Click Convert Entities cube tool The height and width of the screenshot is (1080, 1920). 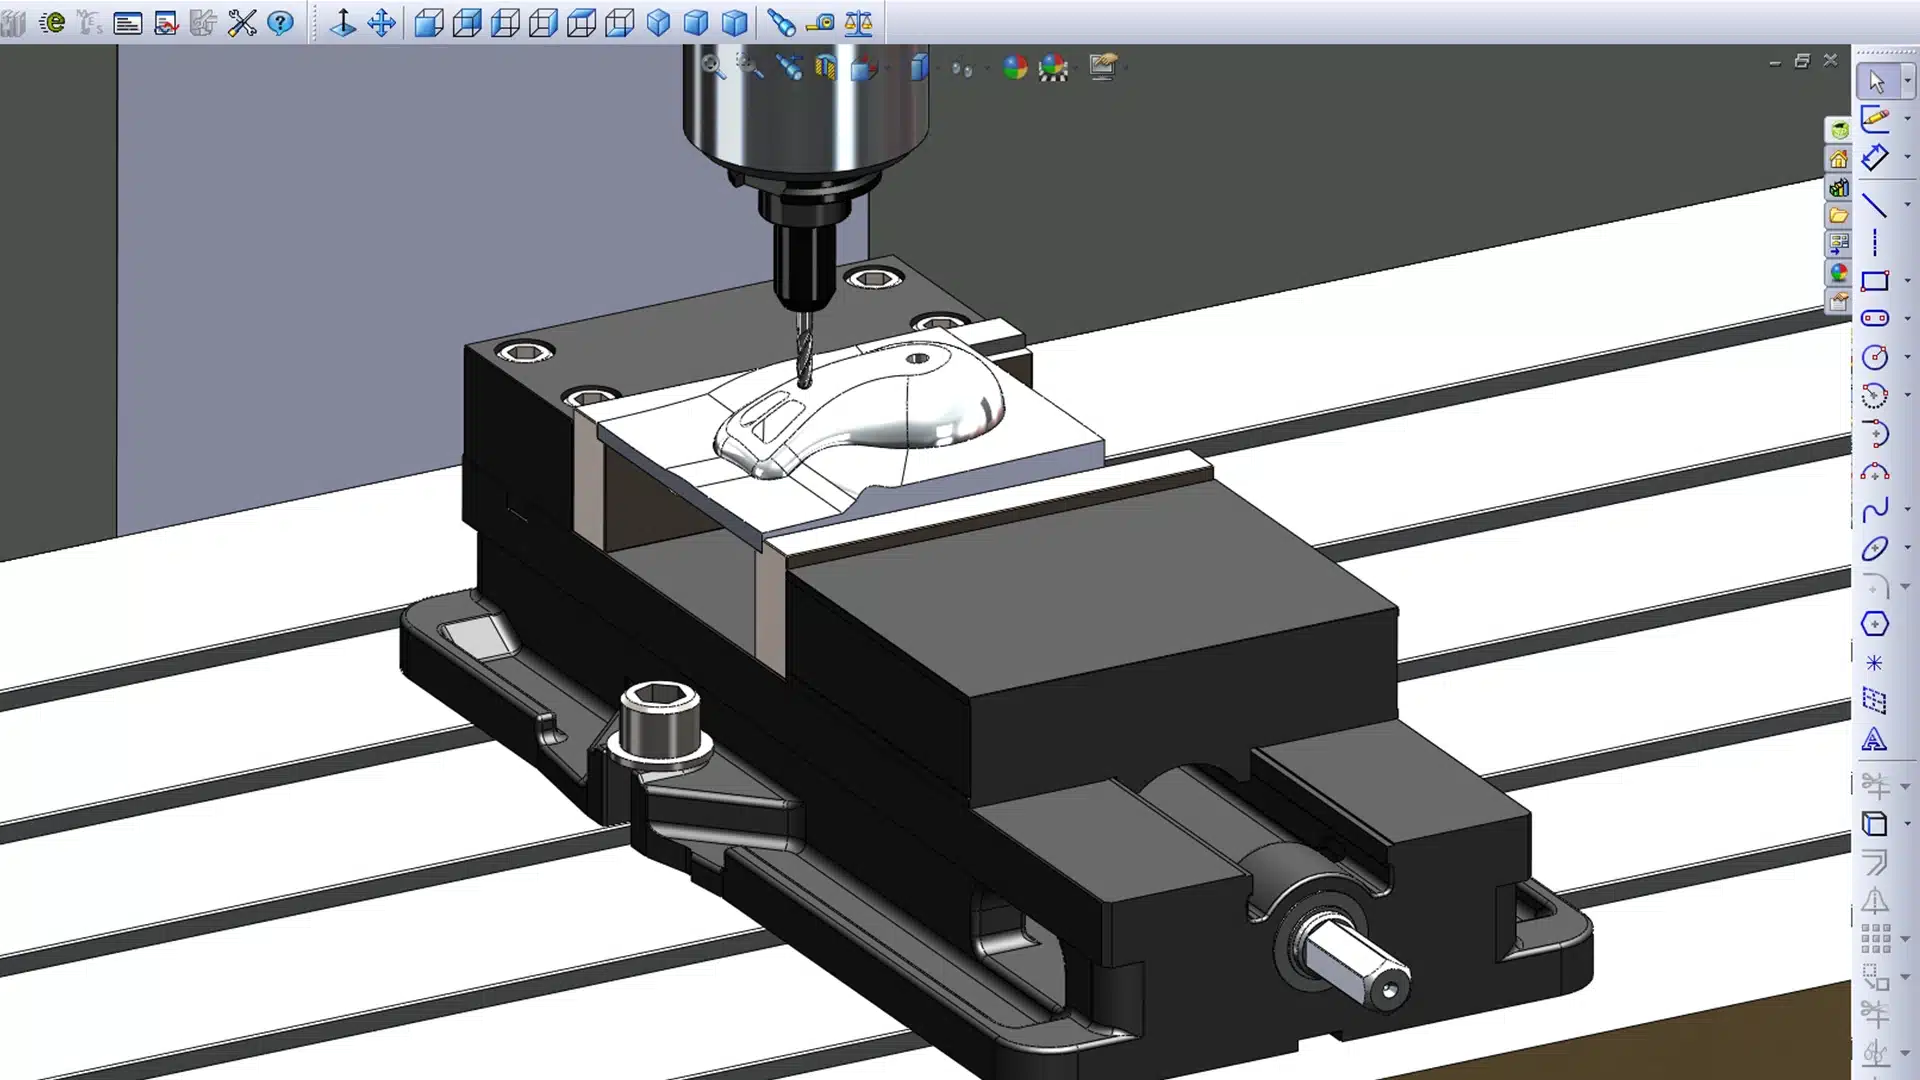point(1875,824)
